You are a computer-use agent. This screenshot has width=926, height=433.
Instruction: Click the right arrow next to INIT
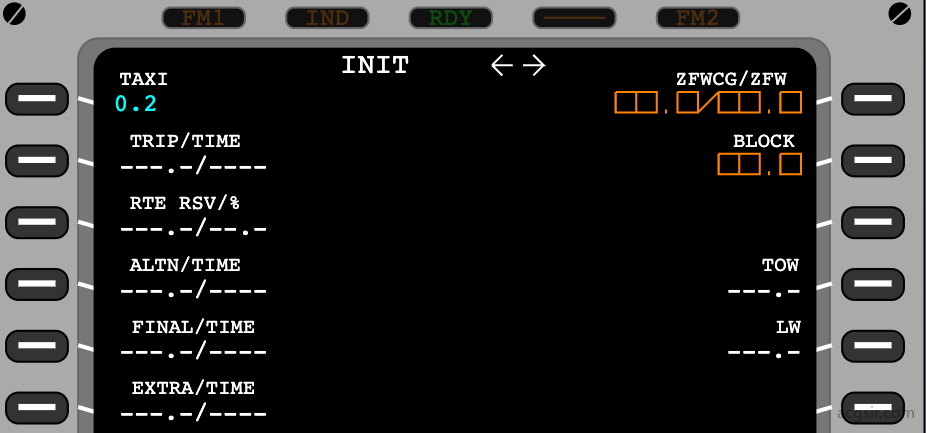(x=534, y=65)
